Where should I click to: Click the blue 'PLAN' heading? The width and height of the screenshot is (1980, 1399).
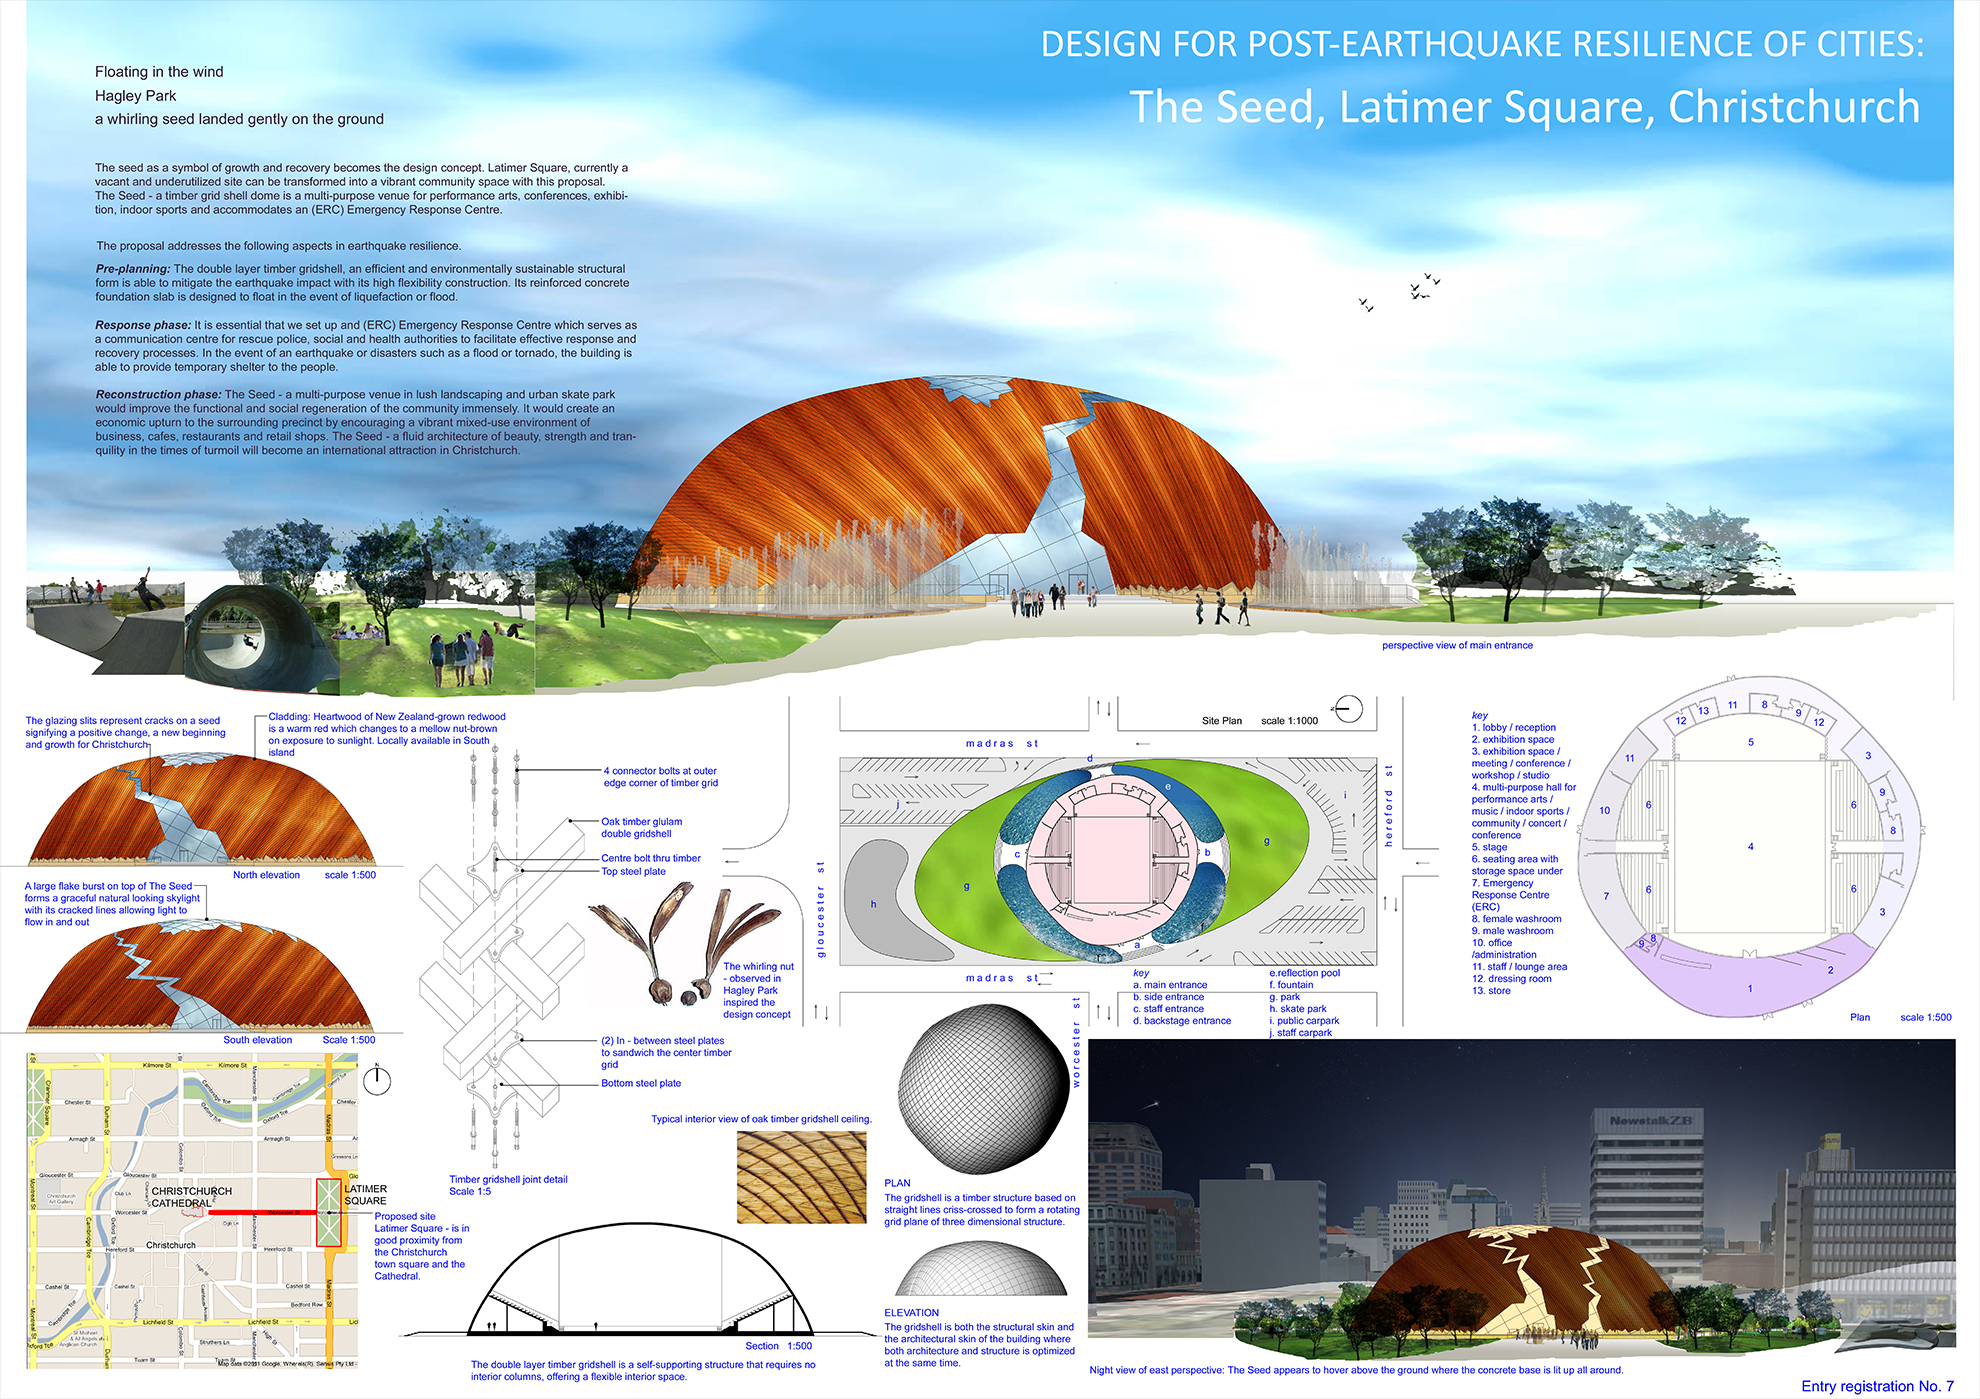point(897,1183)
